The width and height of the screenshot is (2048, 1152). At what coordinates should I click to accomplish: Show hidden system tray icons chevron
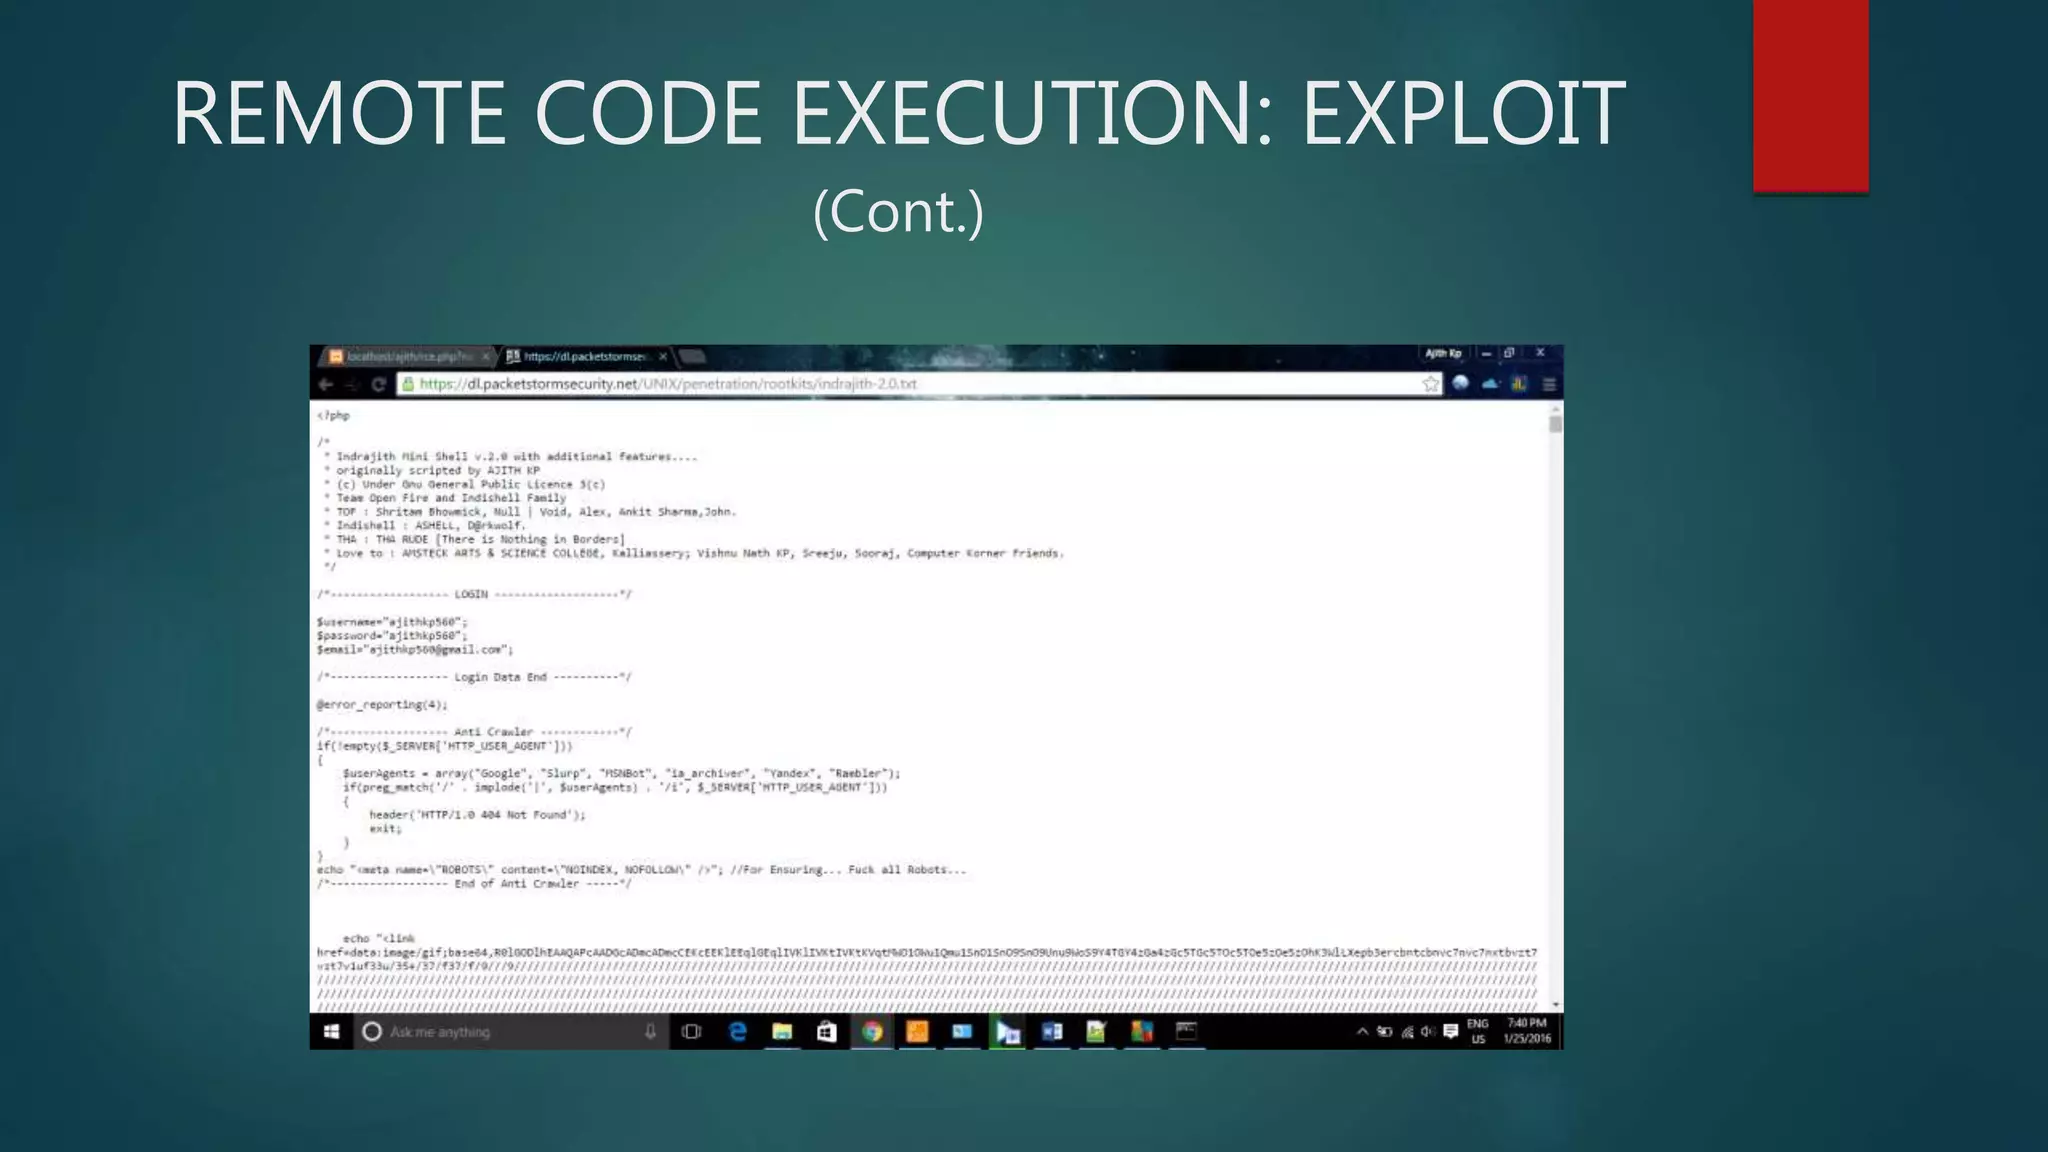click(1362, 1031)
